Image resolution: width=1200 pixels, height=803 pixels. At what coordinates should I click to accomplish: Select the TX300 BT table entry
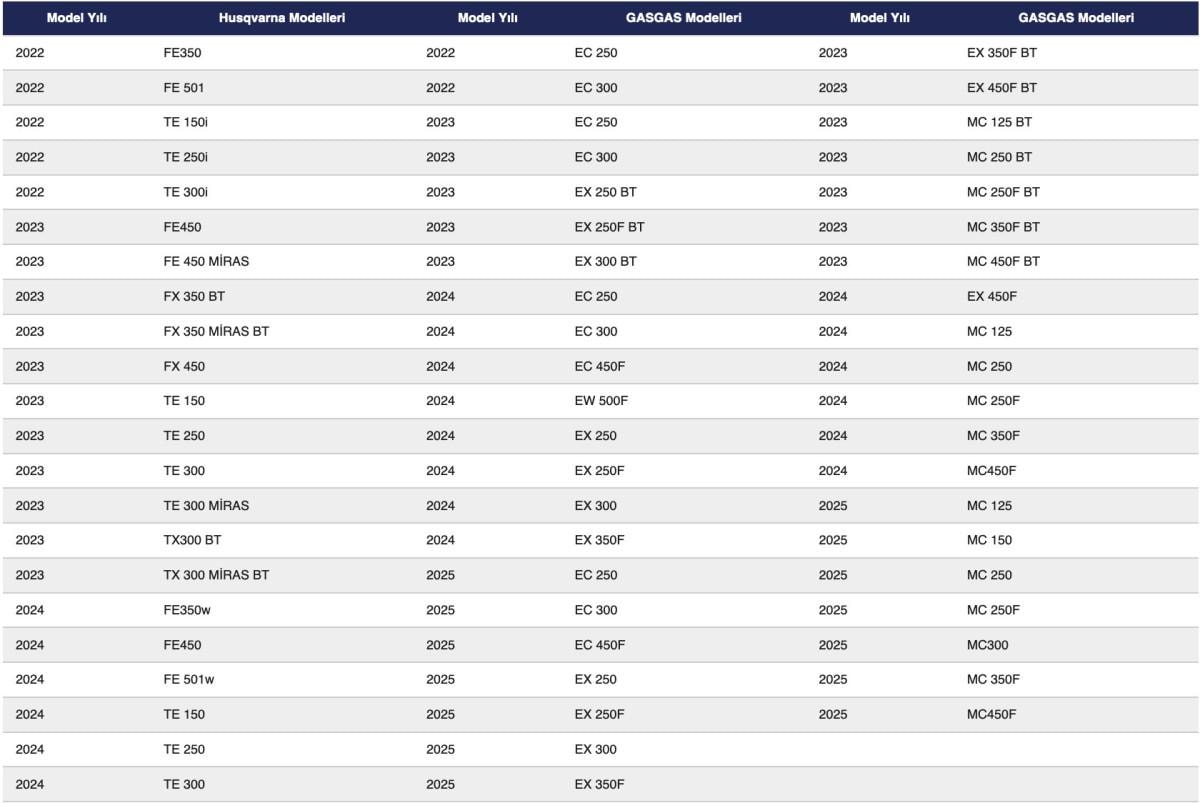[x=192, y=540]
